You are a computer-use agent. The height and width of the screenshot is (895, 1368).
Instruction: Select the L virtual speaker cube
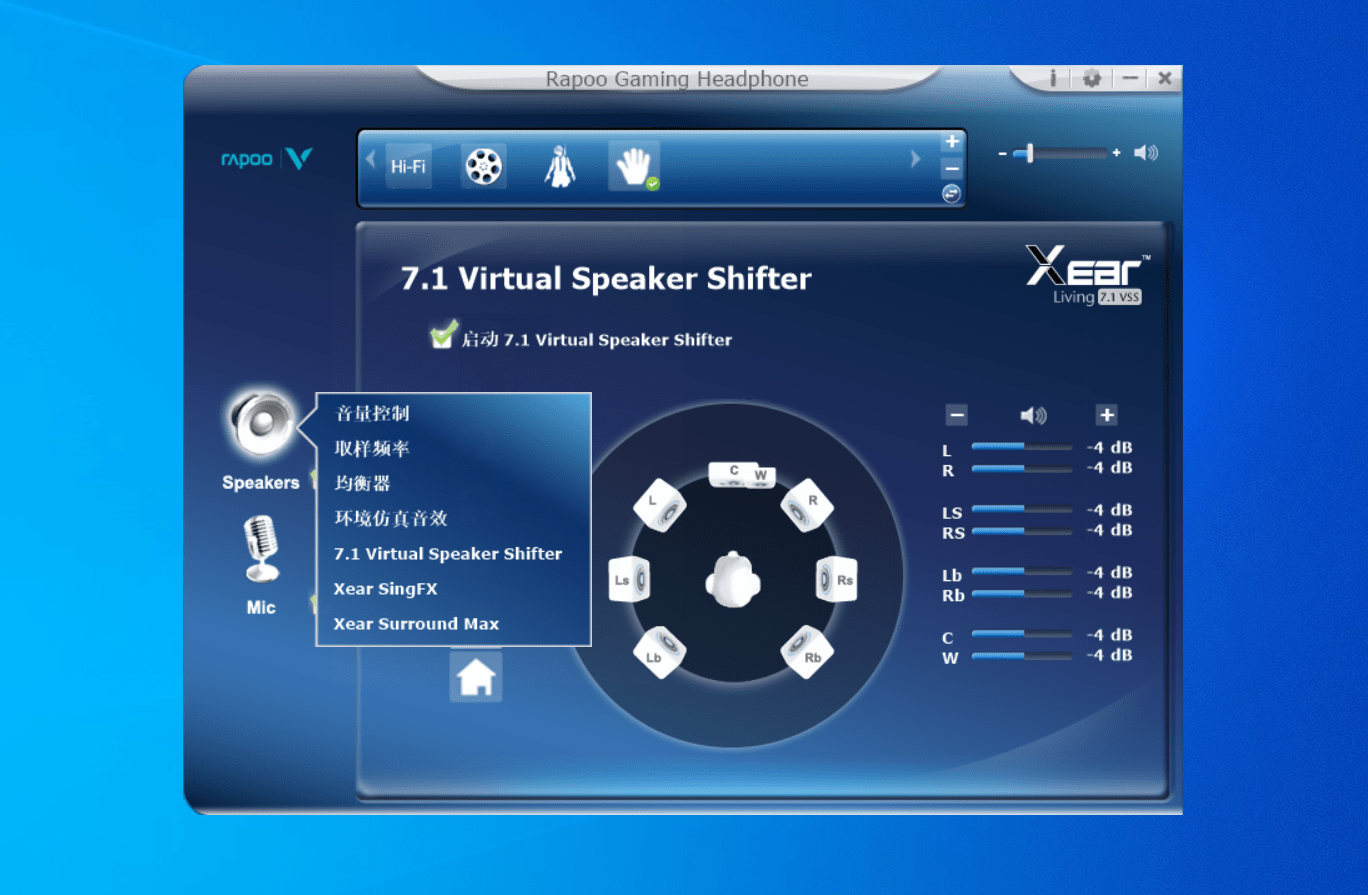(x=659, y=505)
